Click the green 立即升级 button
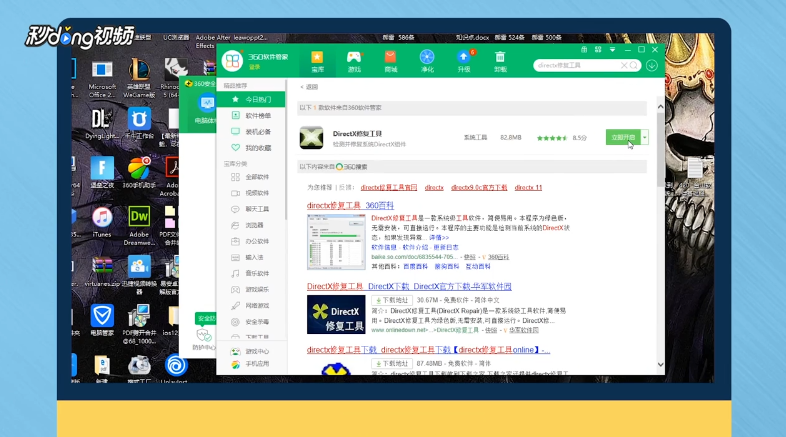 pyautogui.click(x=623, y=137)
